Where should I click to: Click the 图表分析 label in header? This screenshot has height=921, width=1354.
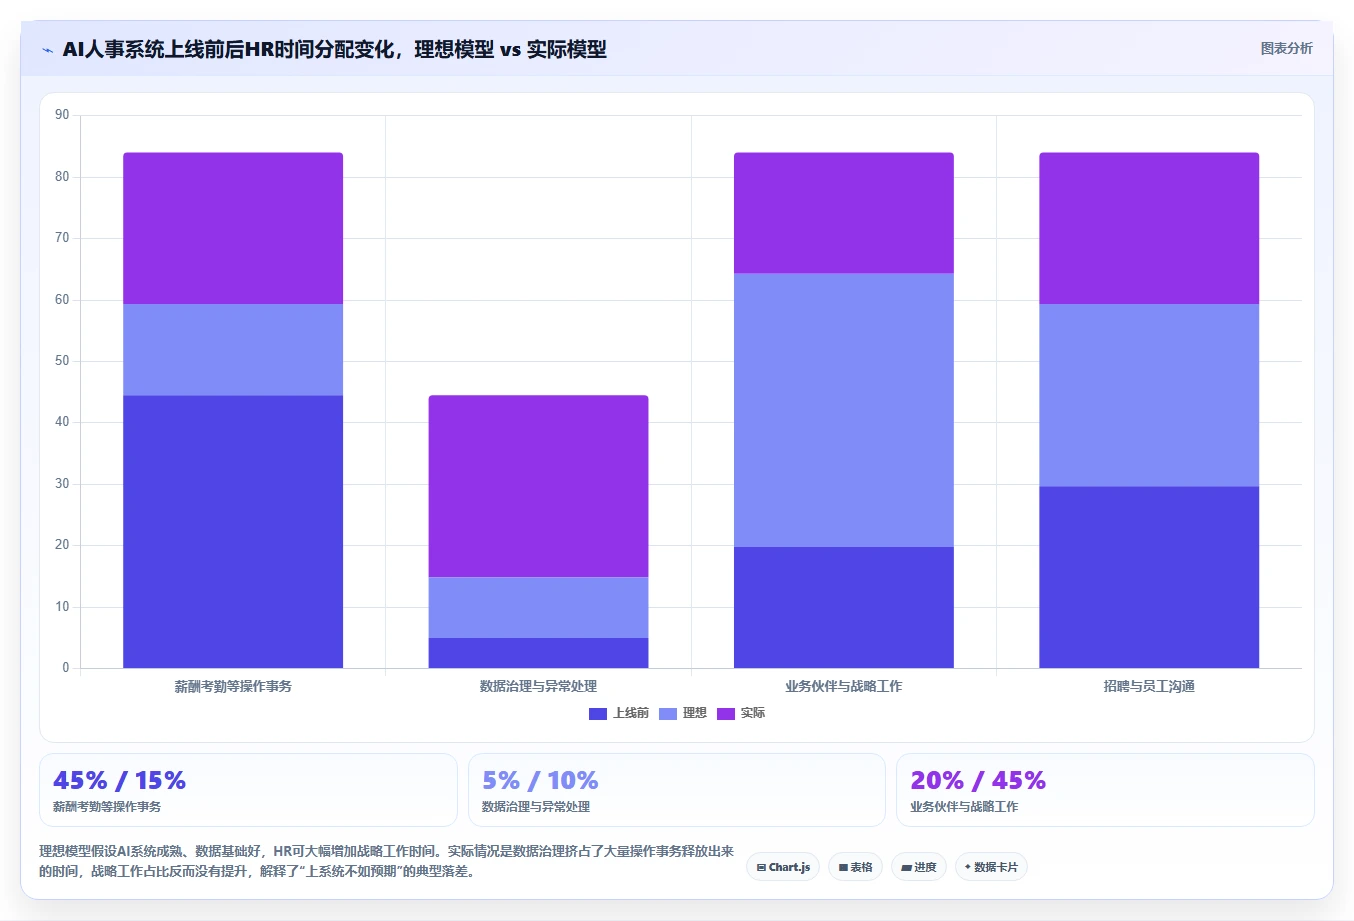click(x=1286, y=48)
